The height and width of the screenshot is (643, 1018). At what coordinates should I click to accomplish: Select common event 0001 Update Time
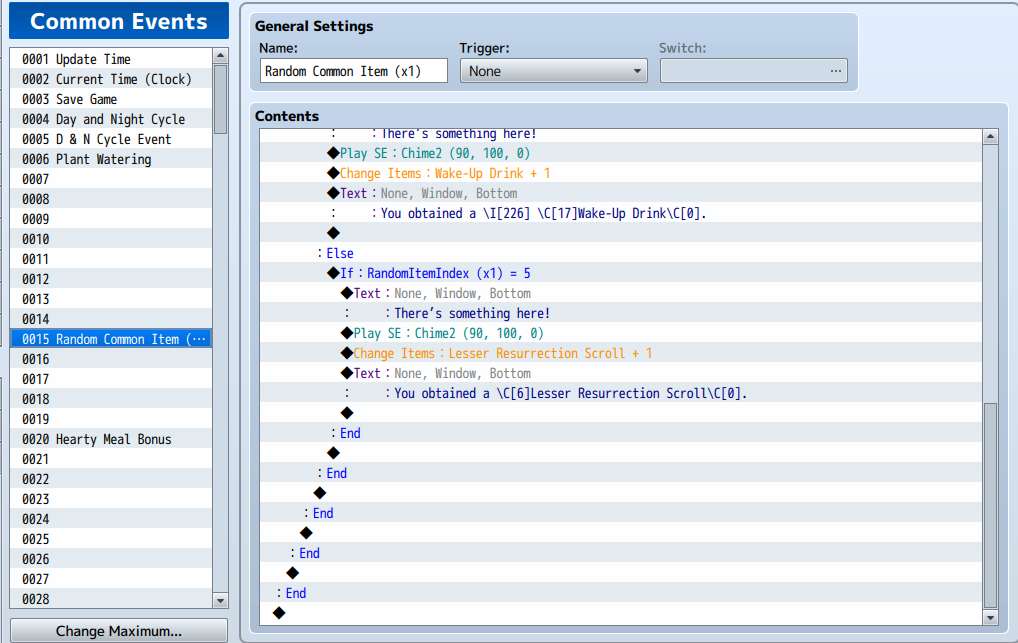[111, 59]
